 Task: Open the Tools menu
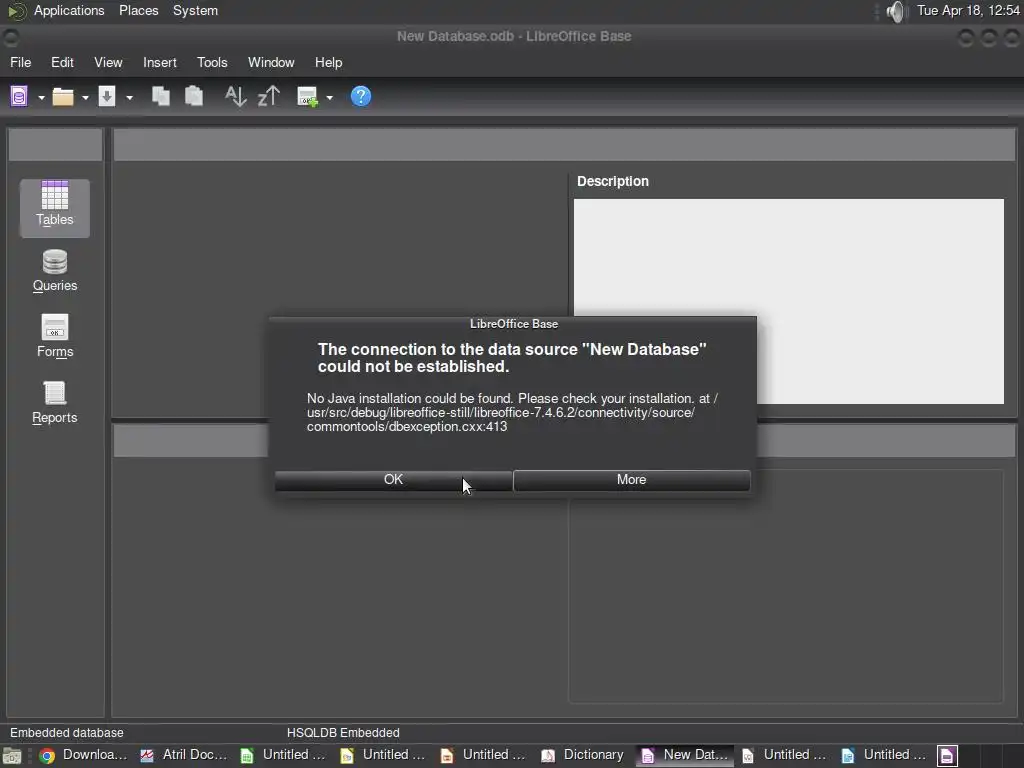pos(212,62)
